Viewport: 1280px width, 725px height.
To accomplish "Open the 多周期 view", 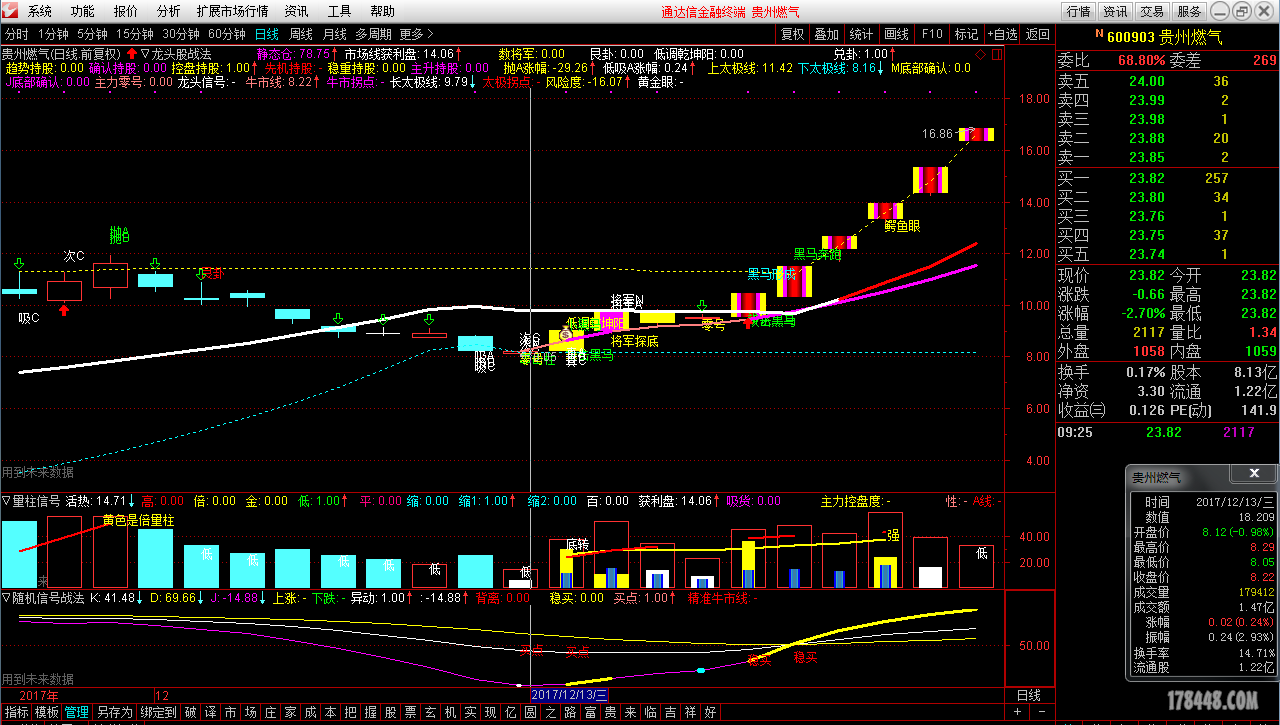I will (x=373, y=34).
